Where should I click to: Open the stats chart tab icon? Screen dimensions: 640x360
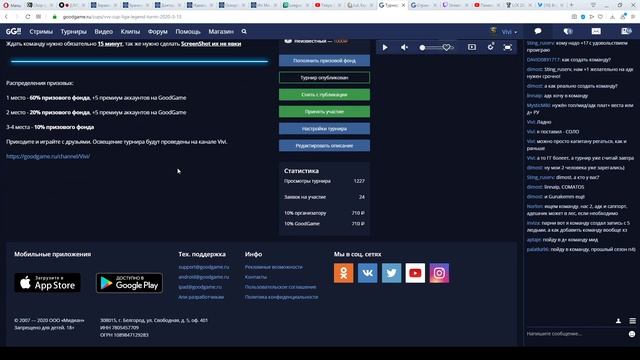(x=596, y=31)
